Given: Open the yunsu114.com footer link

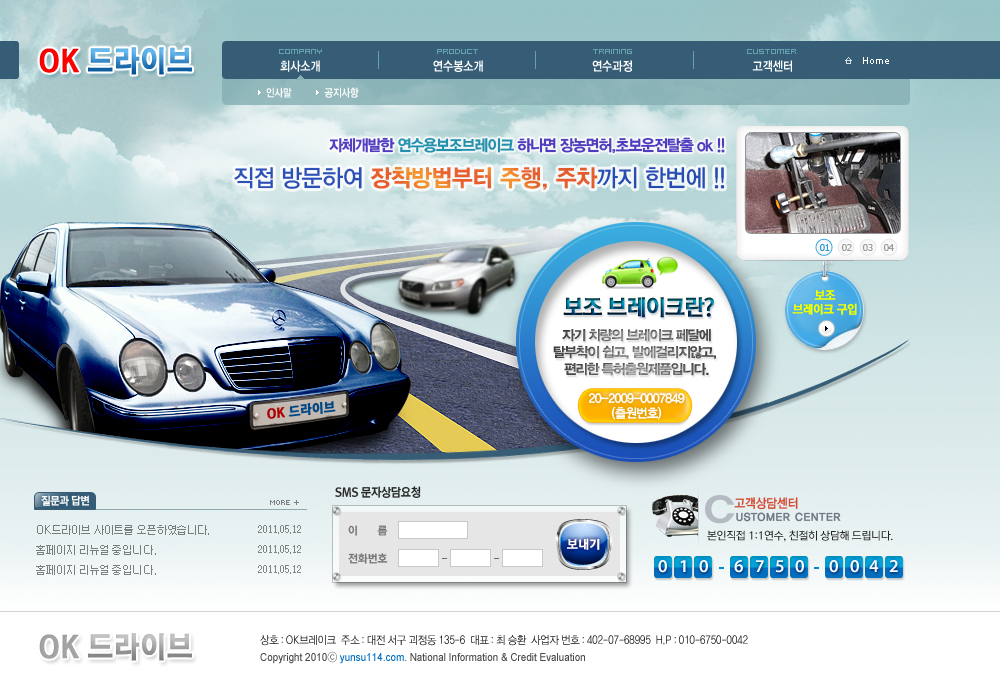Looking at the screenshot, I should [372, 657].
